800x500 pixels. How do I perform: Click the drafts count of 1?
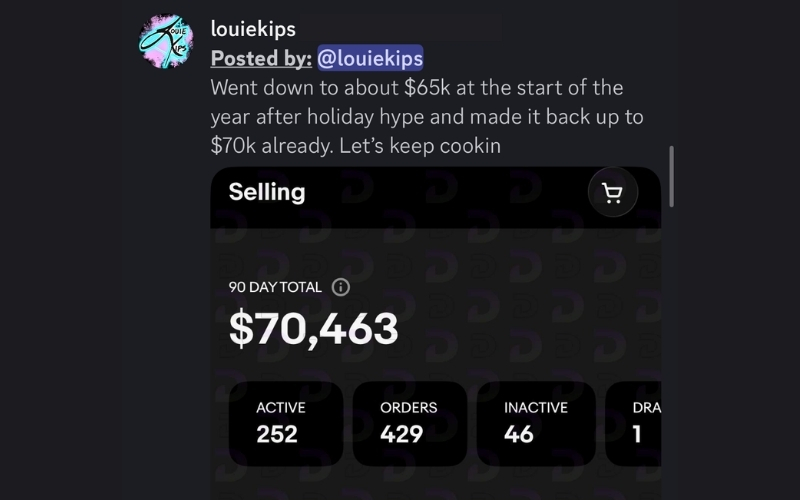coord(637,434)
